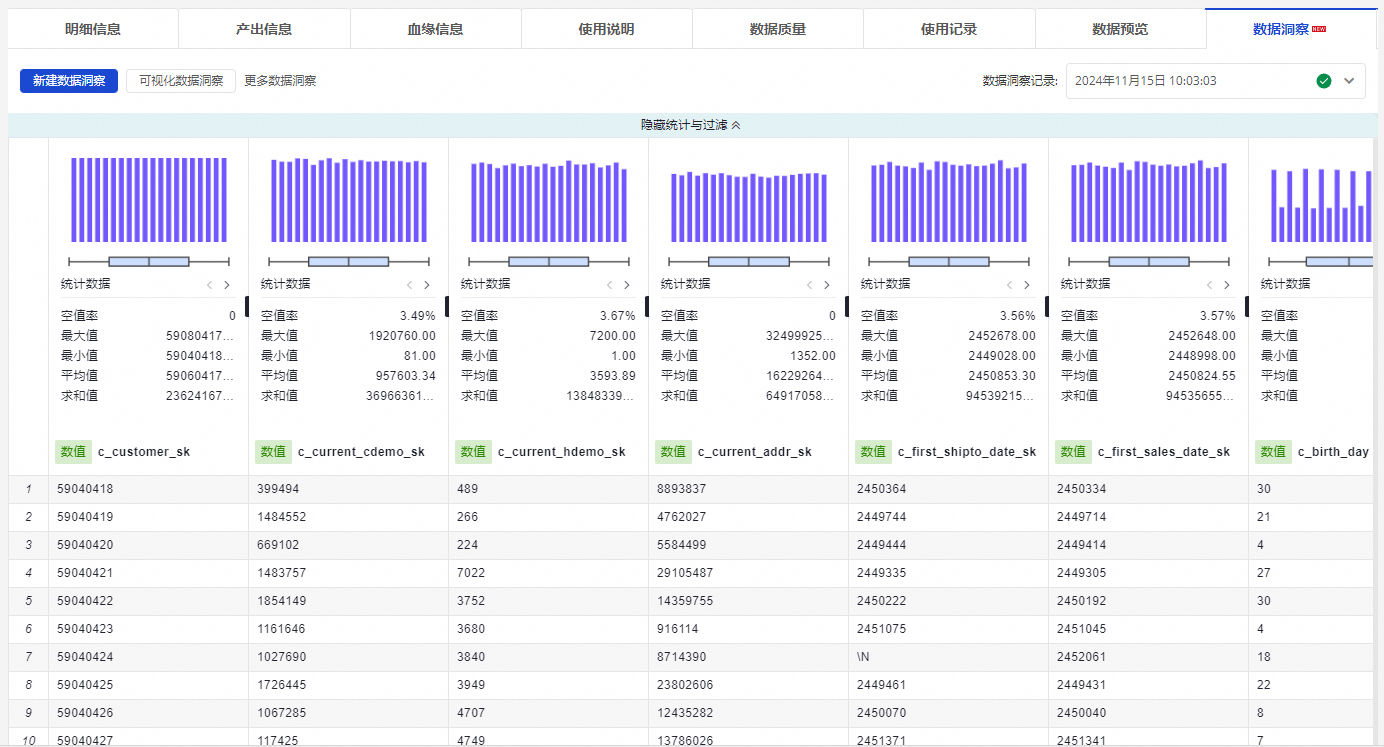Previous statistics page for c_current_addr_sk
The width and height of the screenshot is (1384, 747).
(809, 284)
